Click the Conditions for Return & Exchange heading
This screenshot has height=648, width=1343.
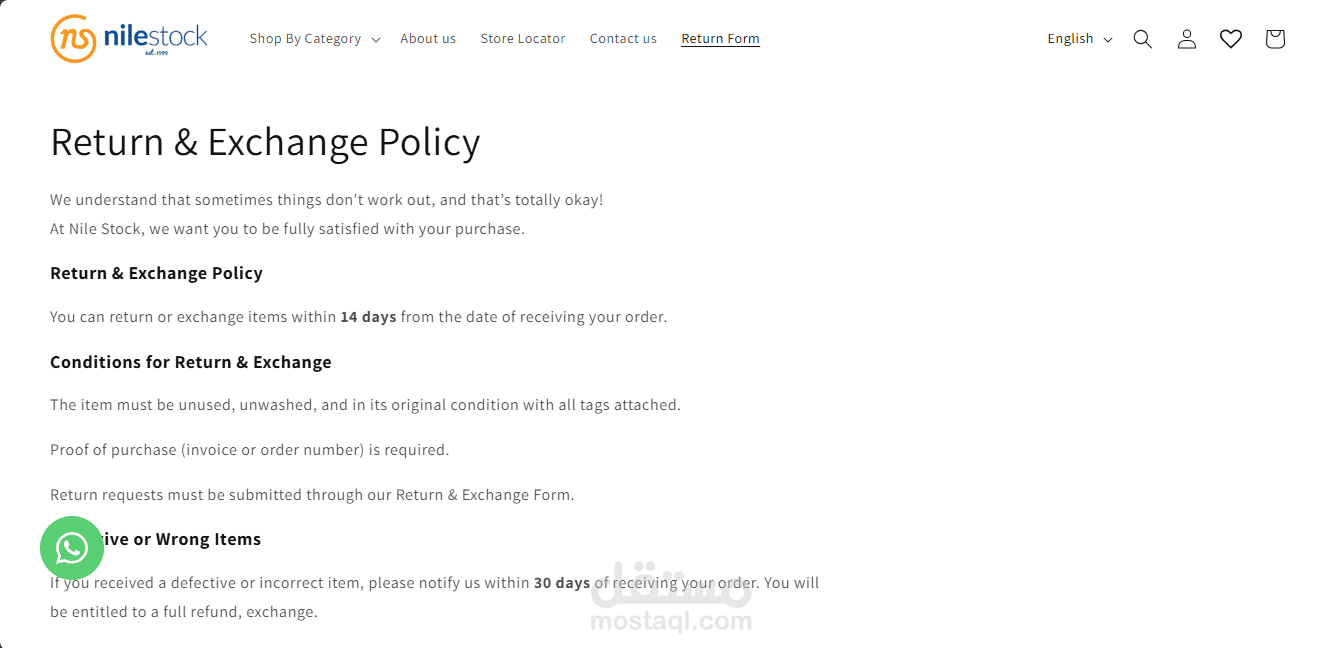(191, 362)
